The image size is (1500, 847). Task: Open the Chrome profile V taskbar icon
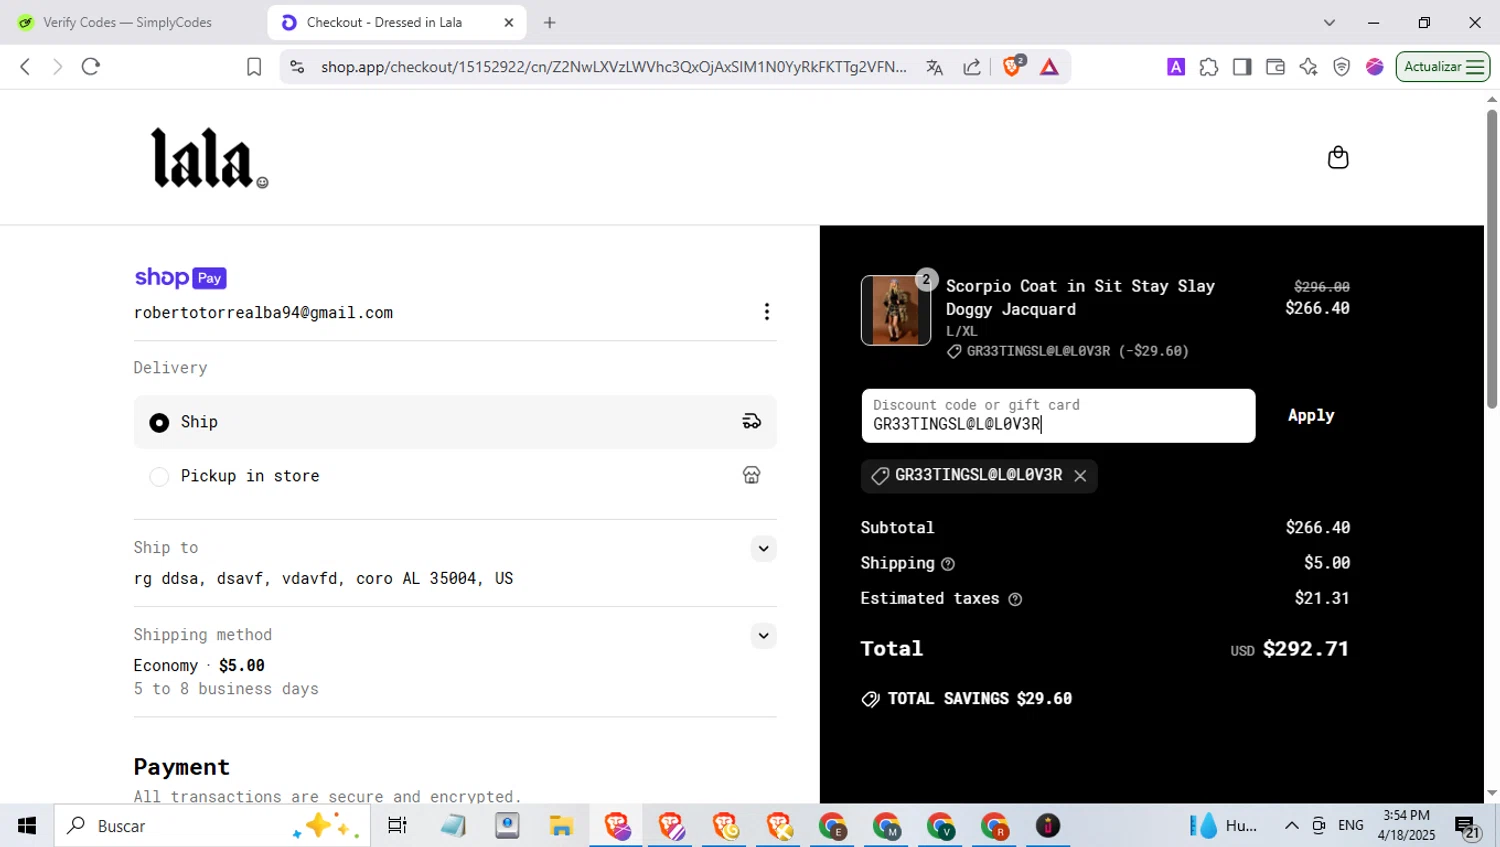coord(940,826)
